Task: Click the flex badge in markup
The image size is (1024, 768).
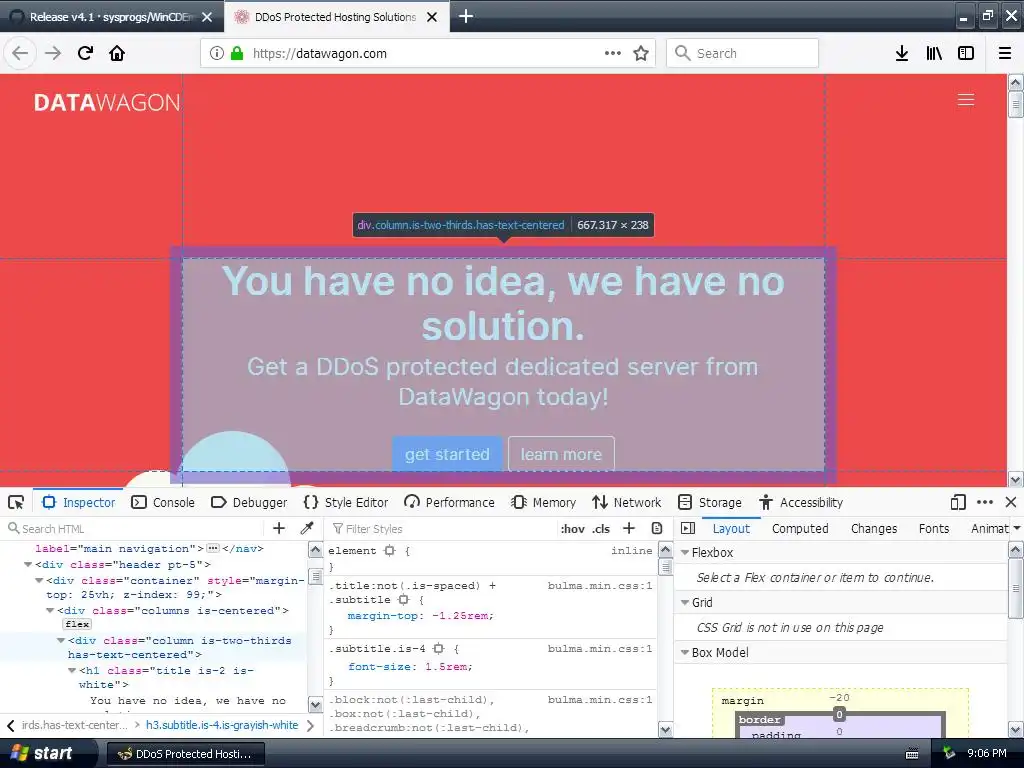Action: (77, 624)
